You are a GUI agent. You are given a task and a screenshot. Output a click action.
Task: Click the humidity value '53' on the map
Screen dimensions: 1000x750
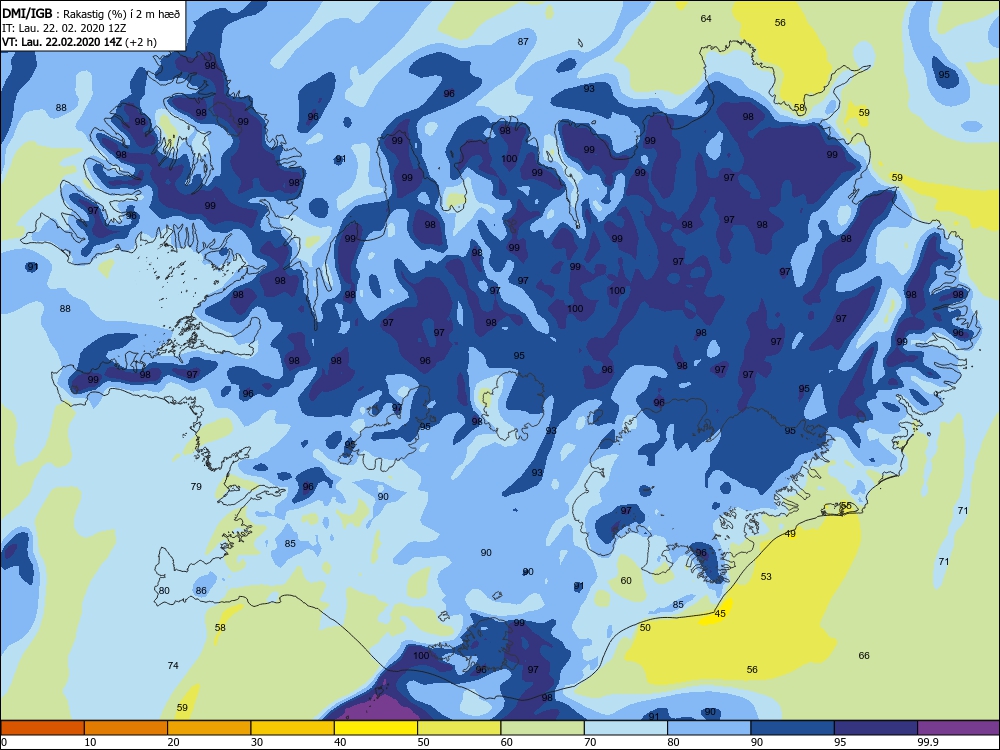[766, 577]
